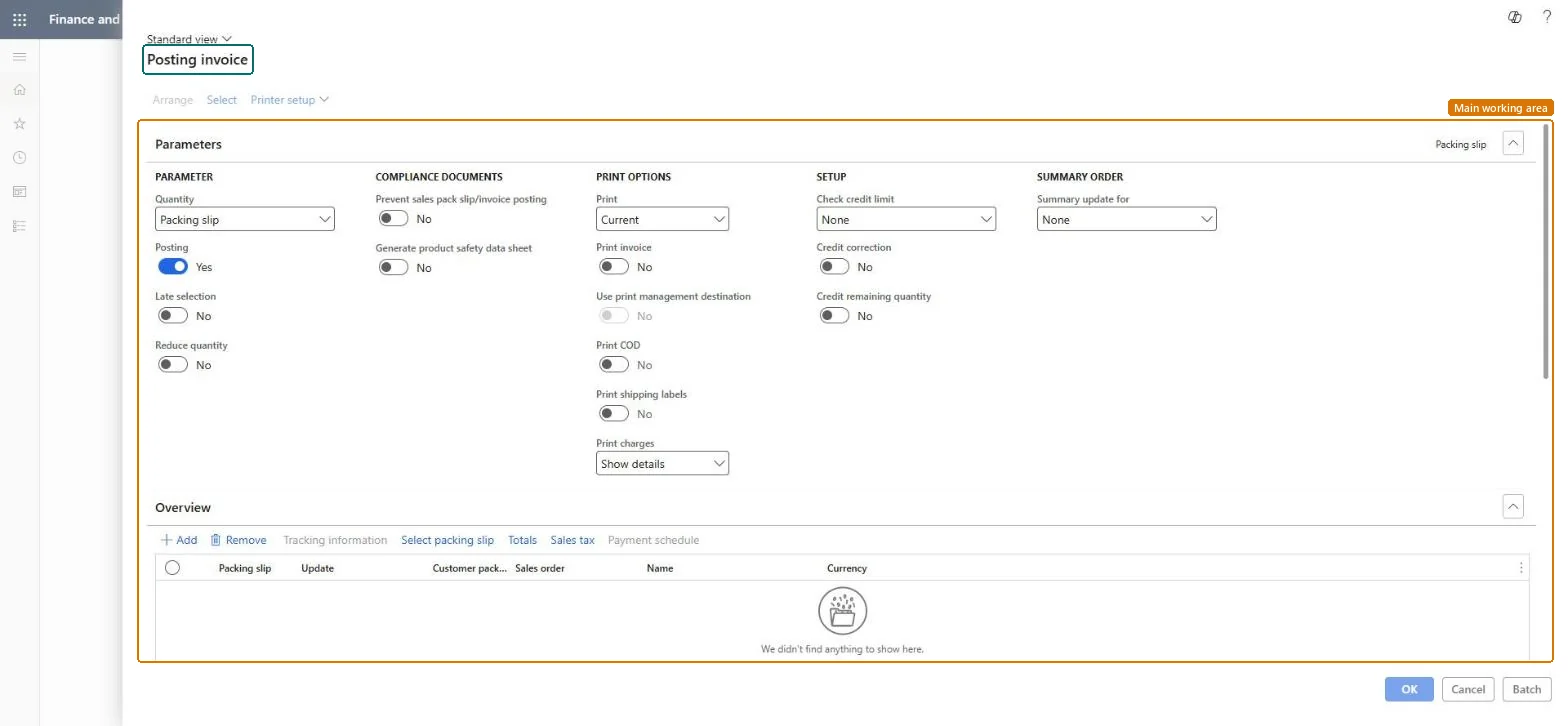This screenshot has height=726, width=1568.
Task: Click the vertical scrollbar of the form
Action: [x=1546, y=250]
